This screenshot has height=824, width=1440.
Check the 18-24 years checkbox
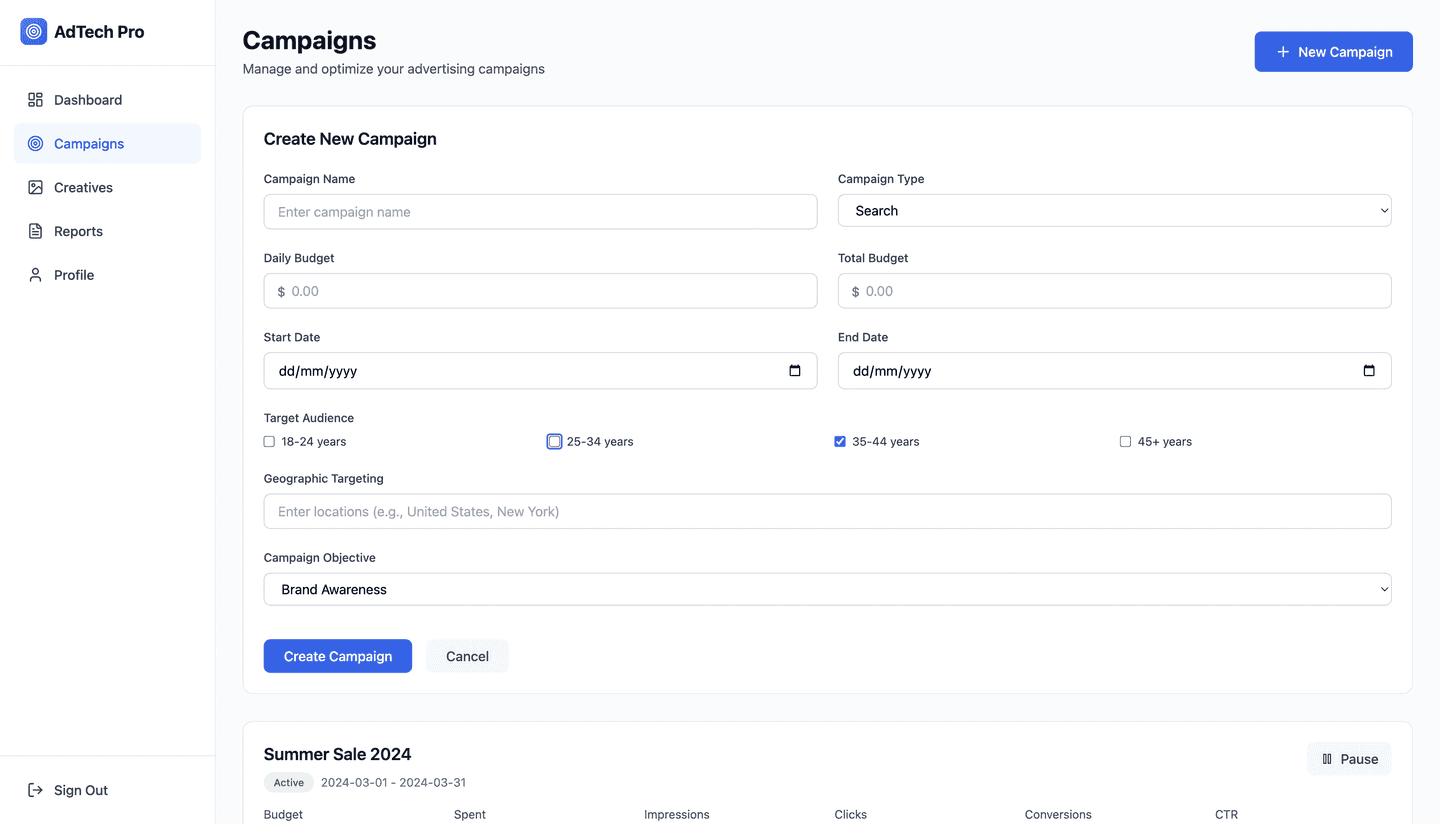(x=268, y=441)
